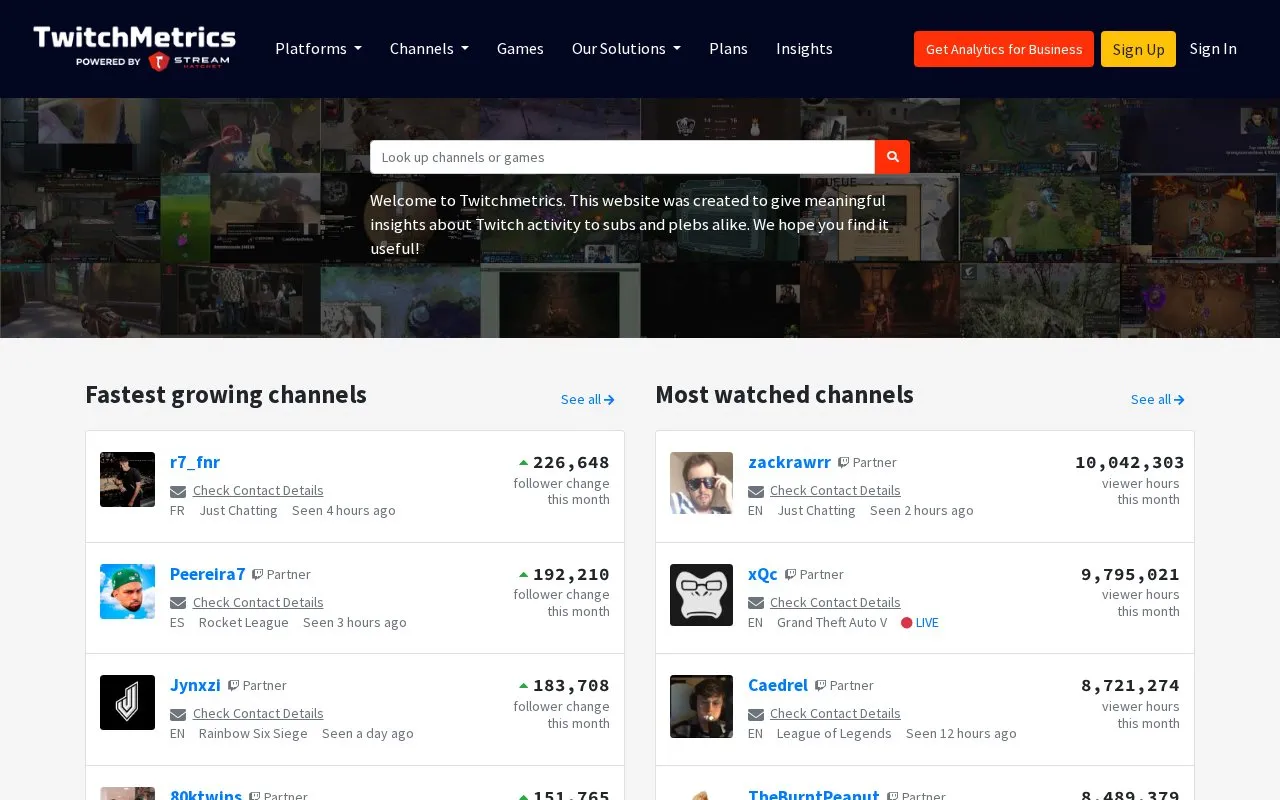
Task: Open the r7_fnr channel link
Action: coord(195,462)
